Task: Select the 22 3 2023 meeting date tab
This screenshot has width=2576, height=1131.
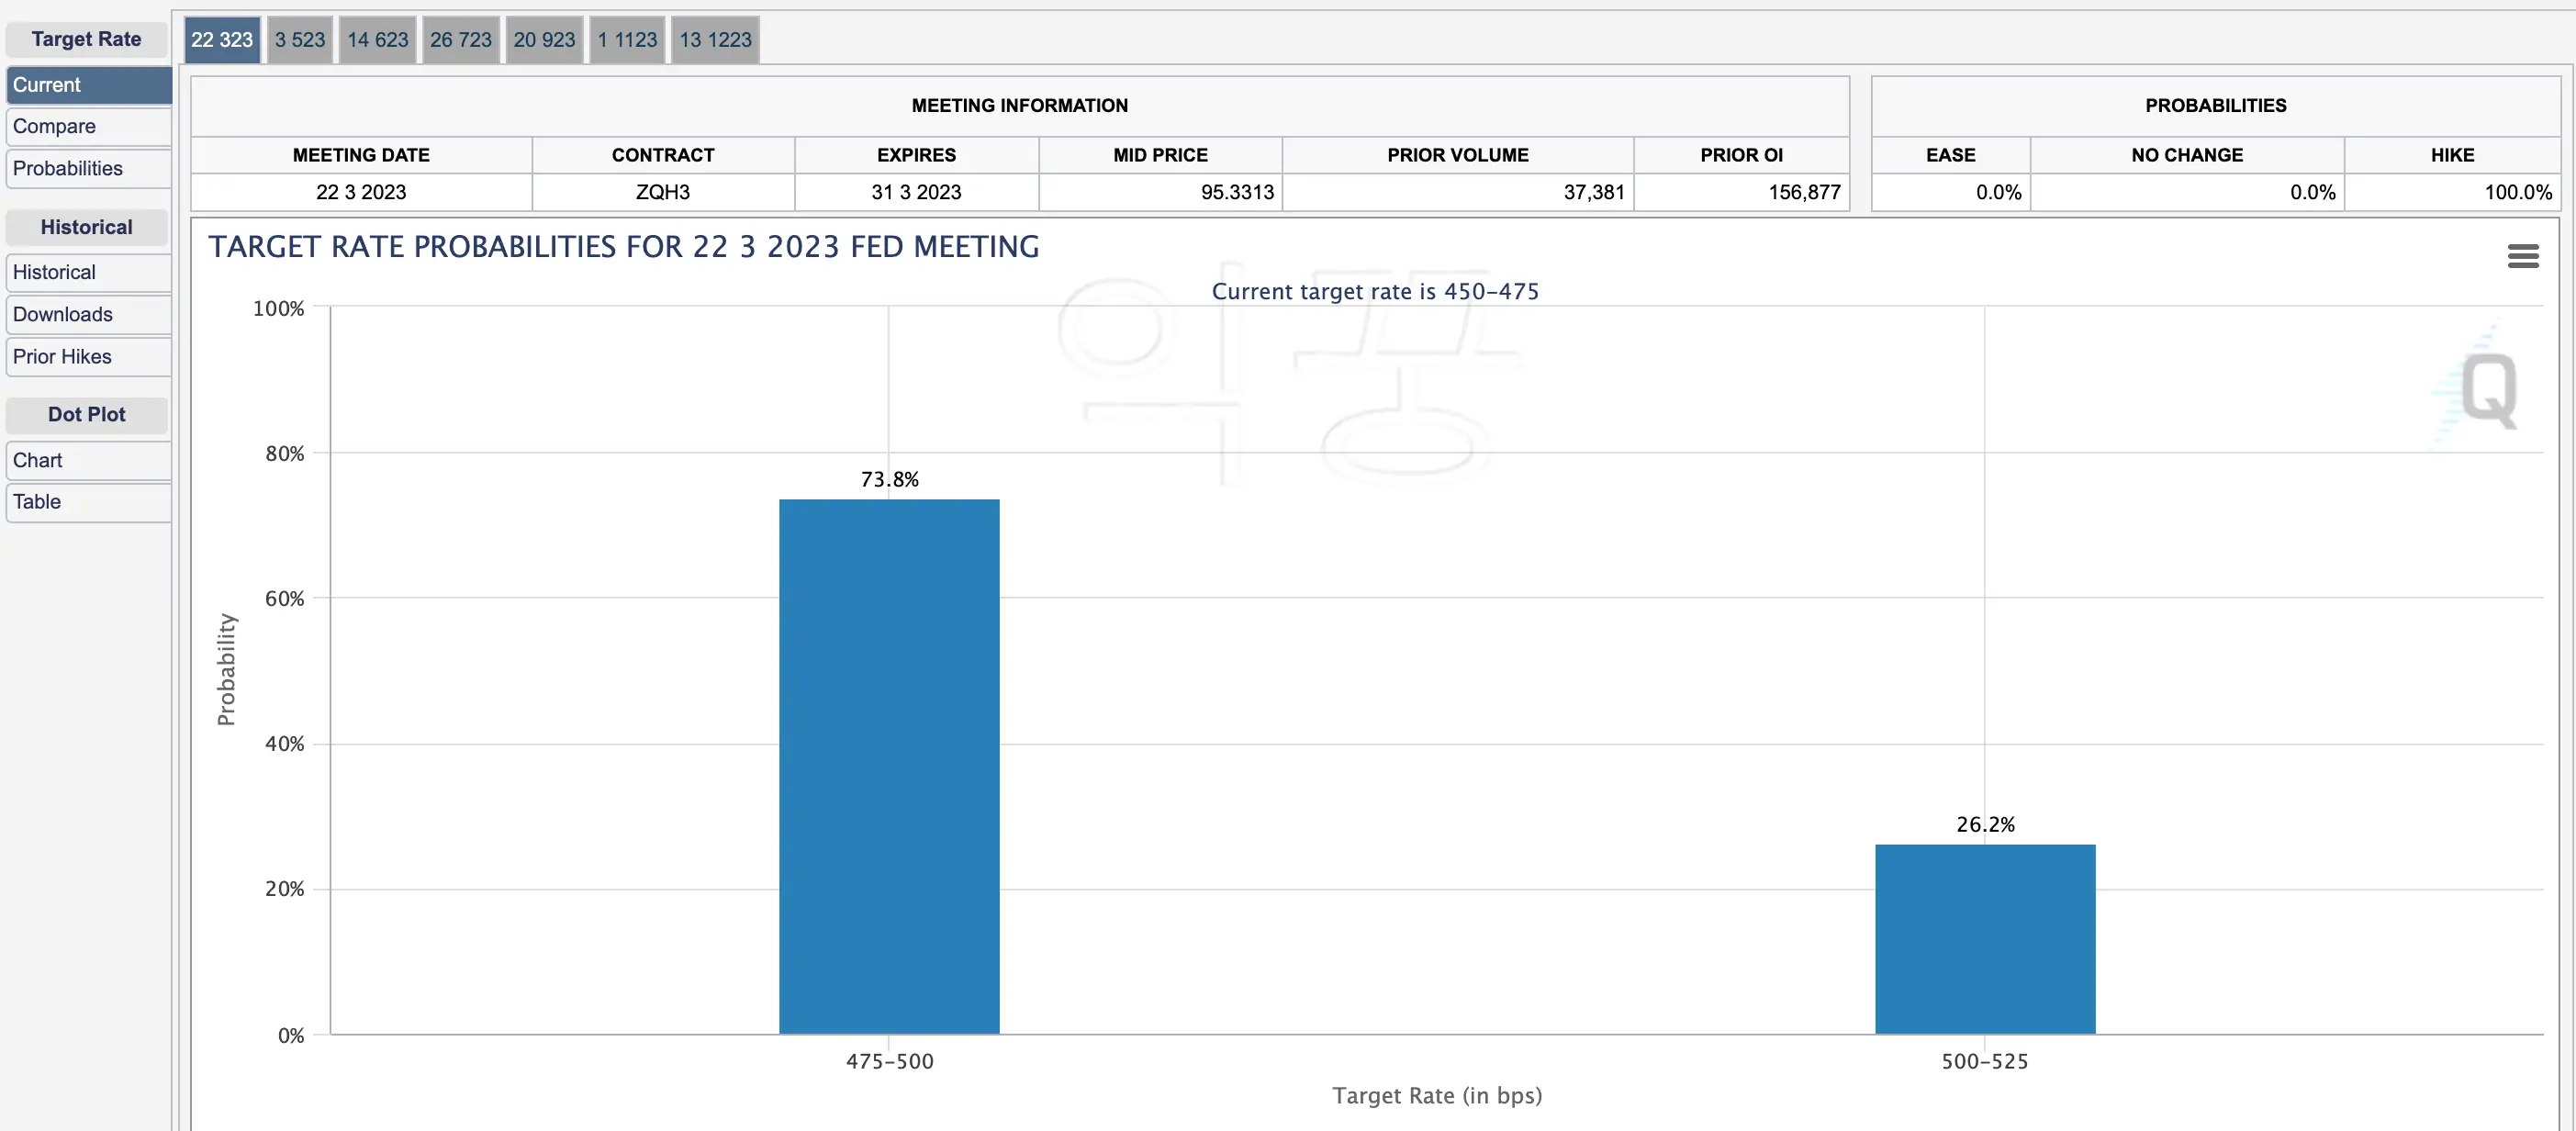Action: point(221,39)
